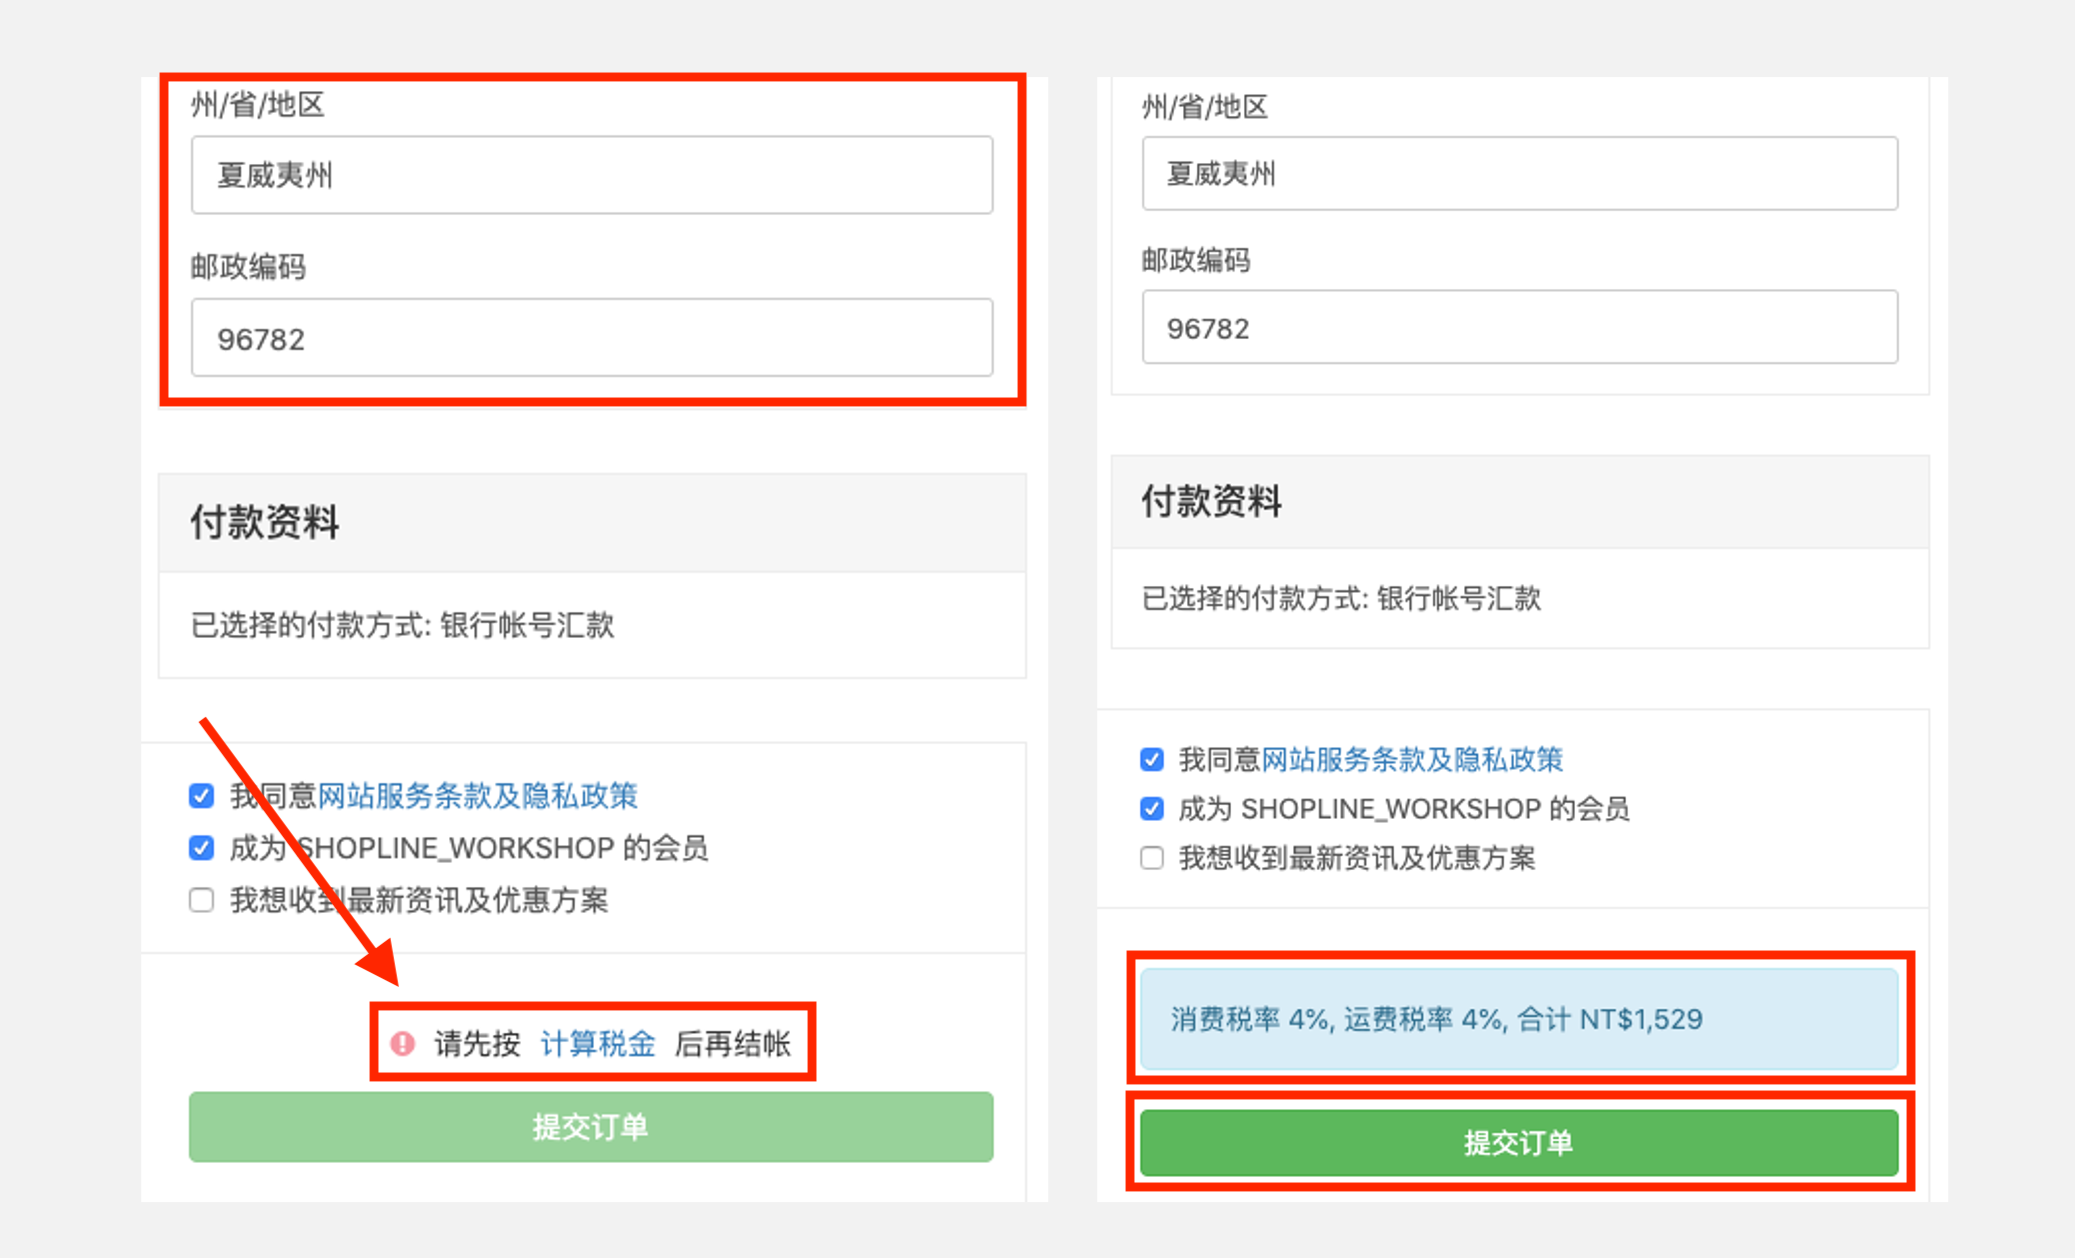
Task: Click the 计算税金 link
Action: 597,1044
